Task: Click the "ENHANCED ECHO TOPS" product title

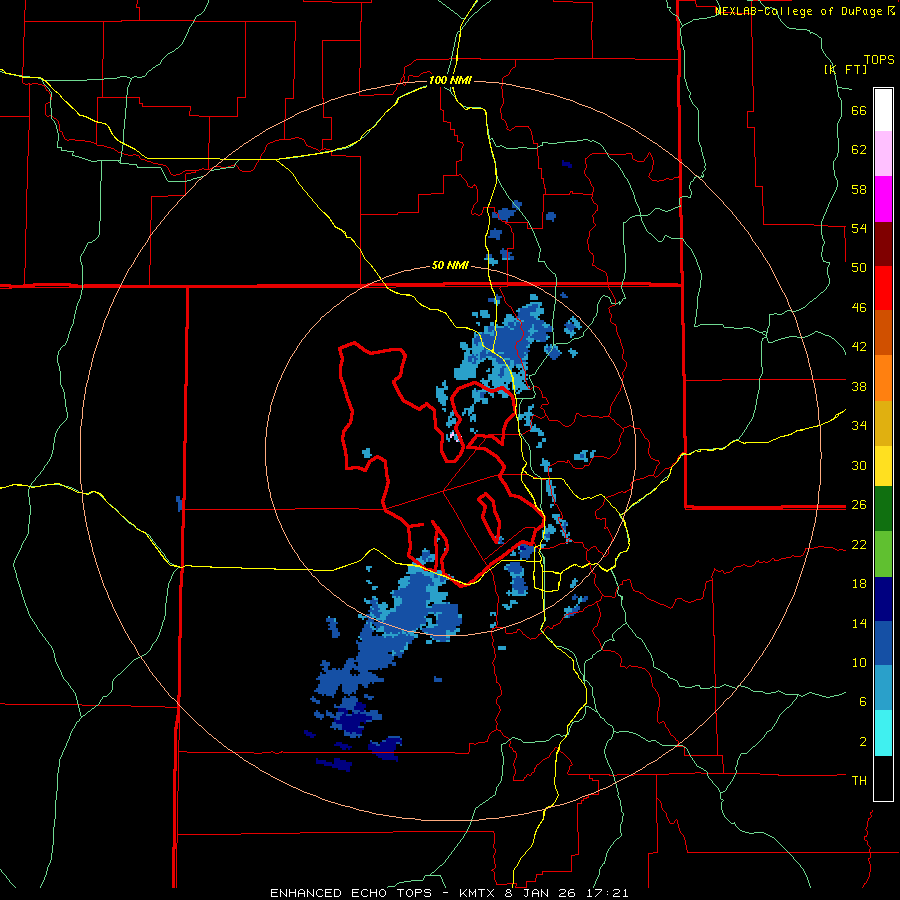Action: pyautogui.click(x=351, y=893)
